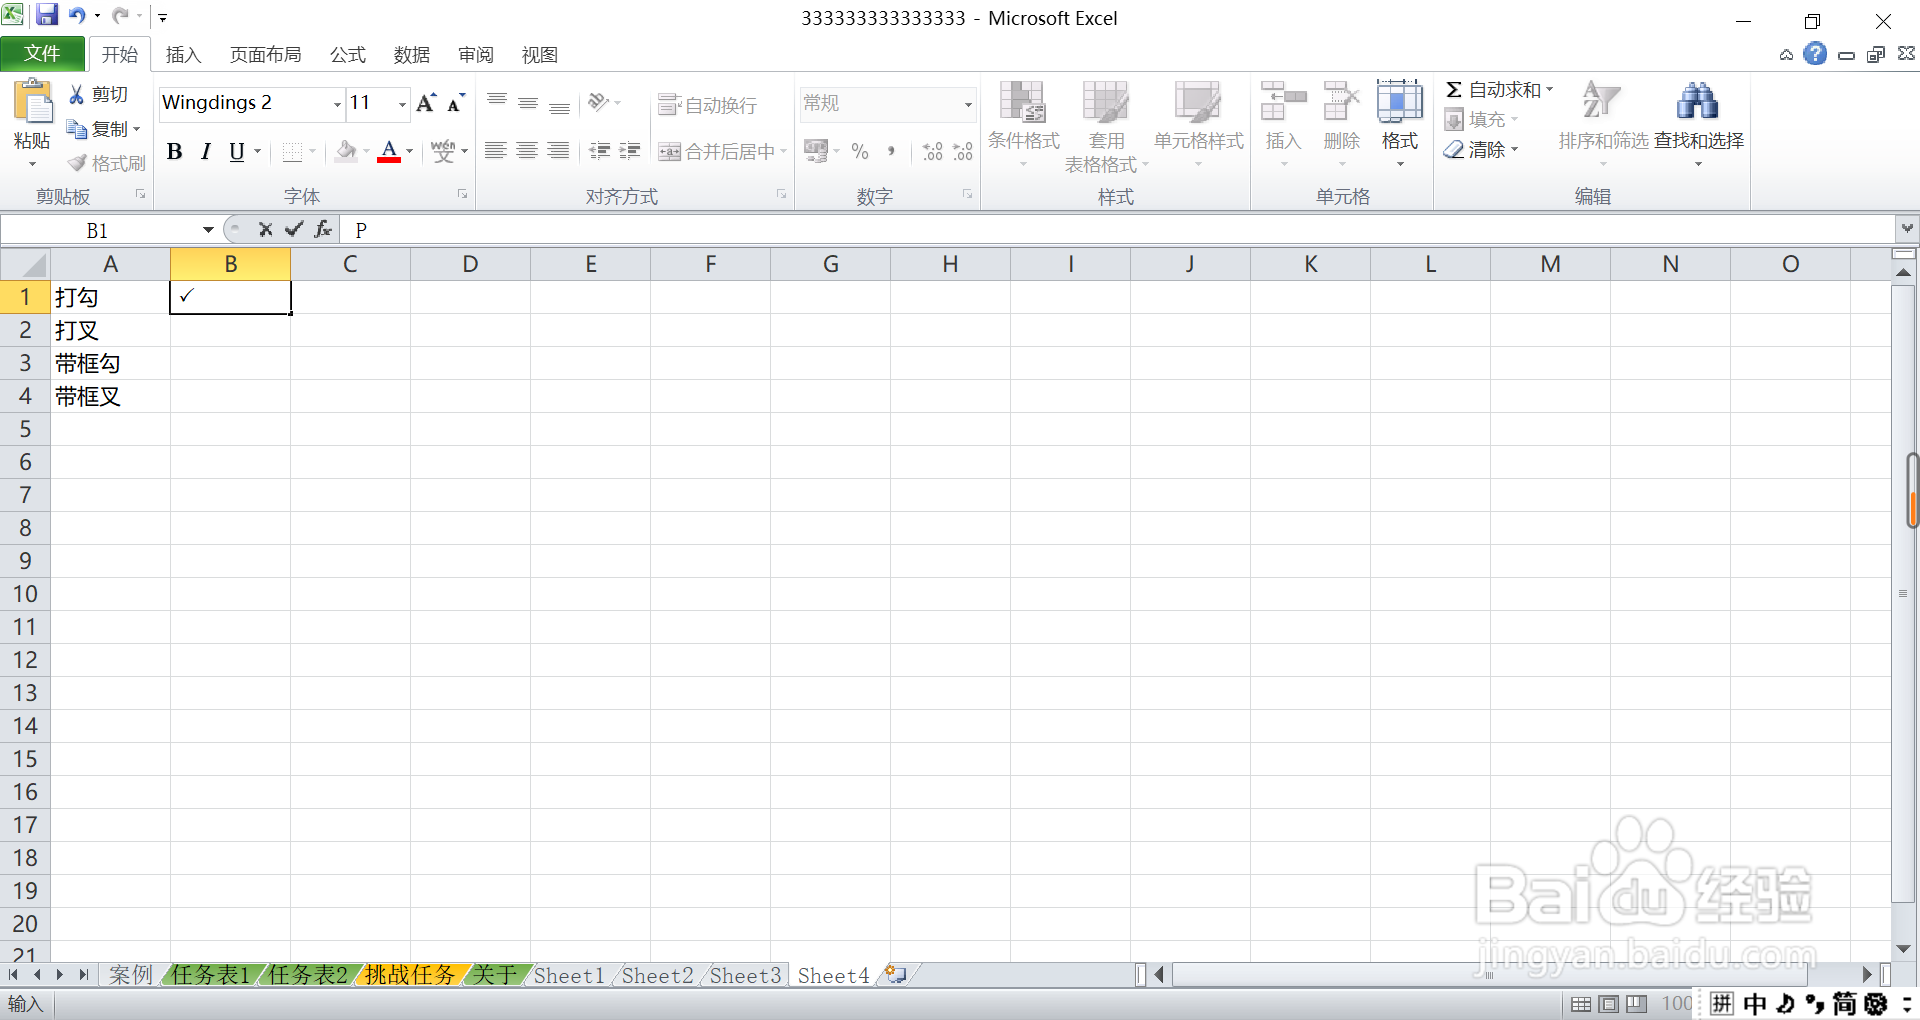Click the Save icon in quick access toolbar
Screen dimensions: 1920x1020
[x=46, y=15]
